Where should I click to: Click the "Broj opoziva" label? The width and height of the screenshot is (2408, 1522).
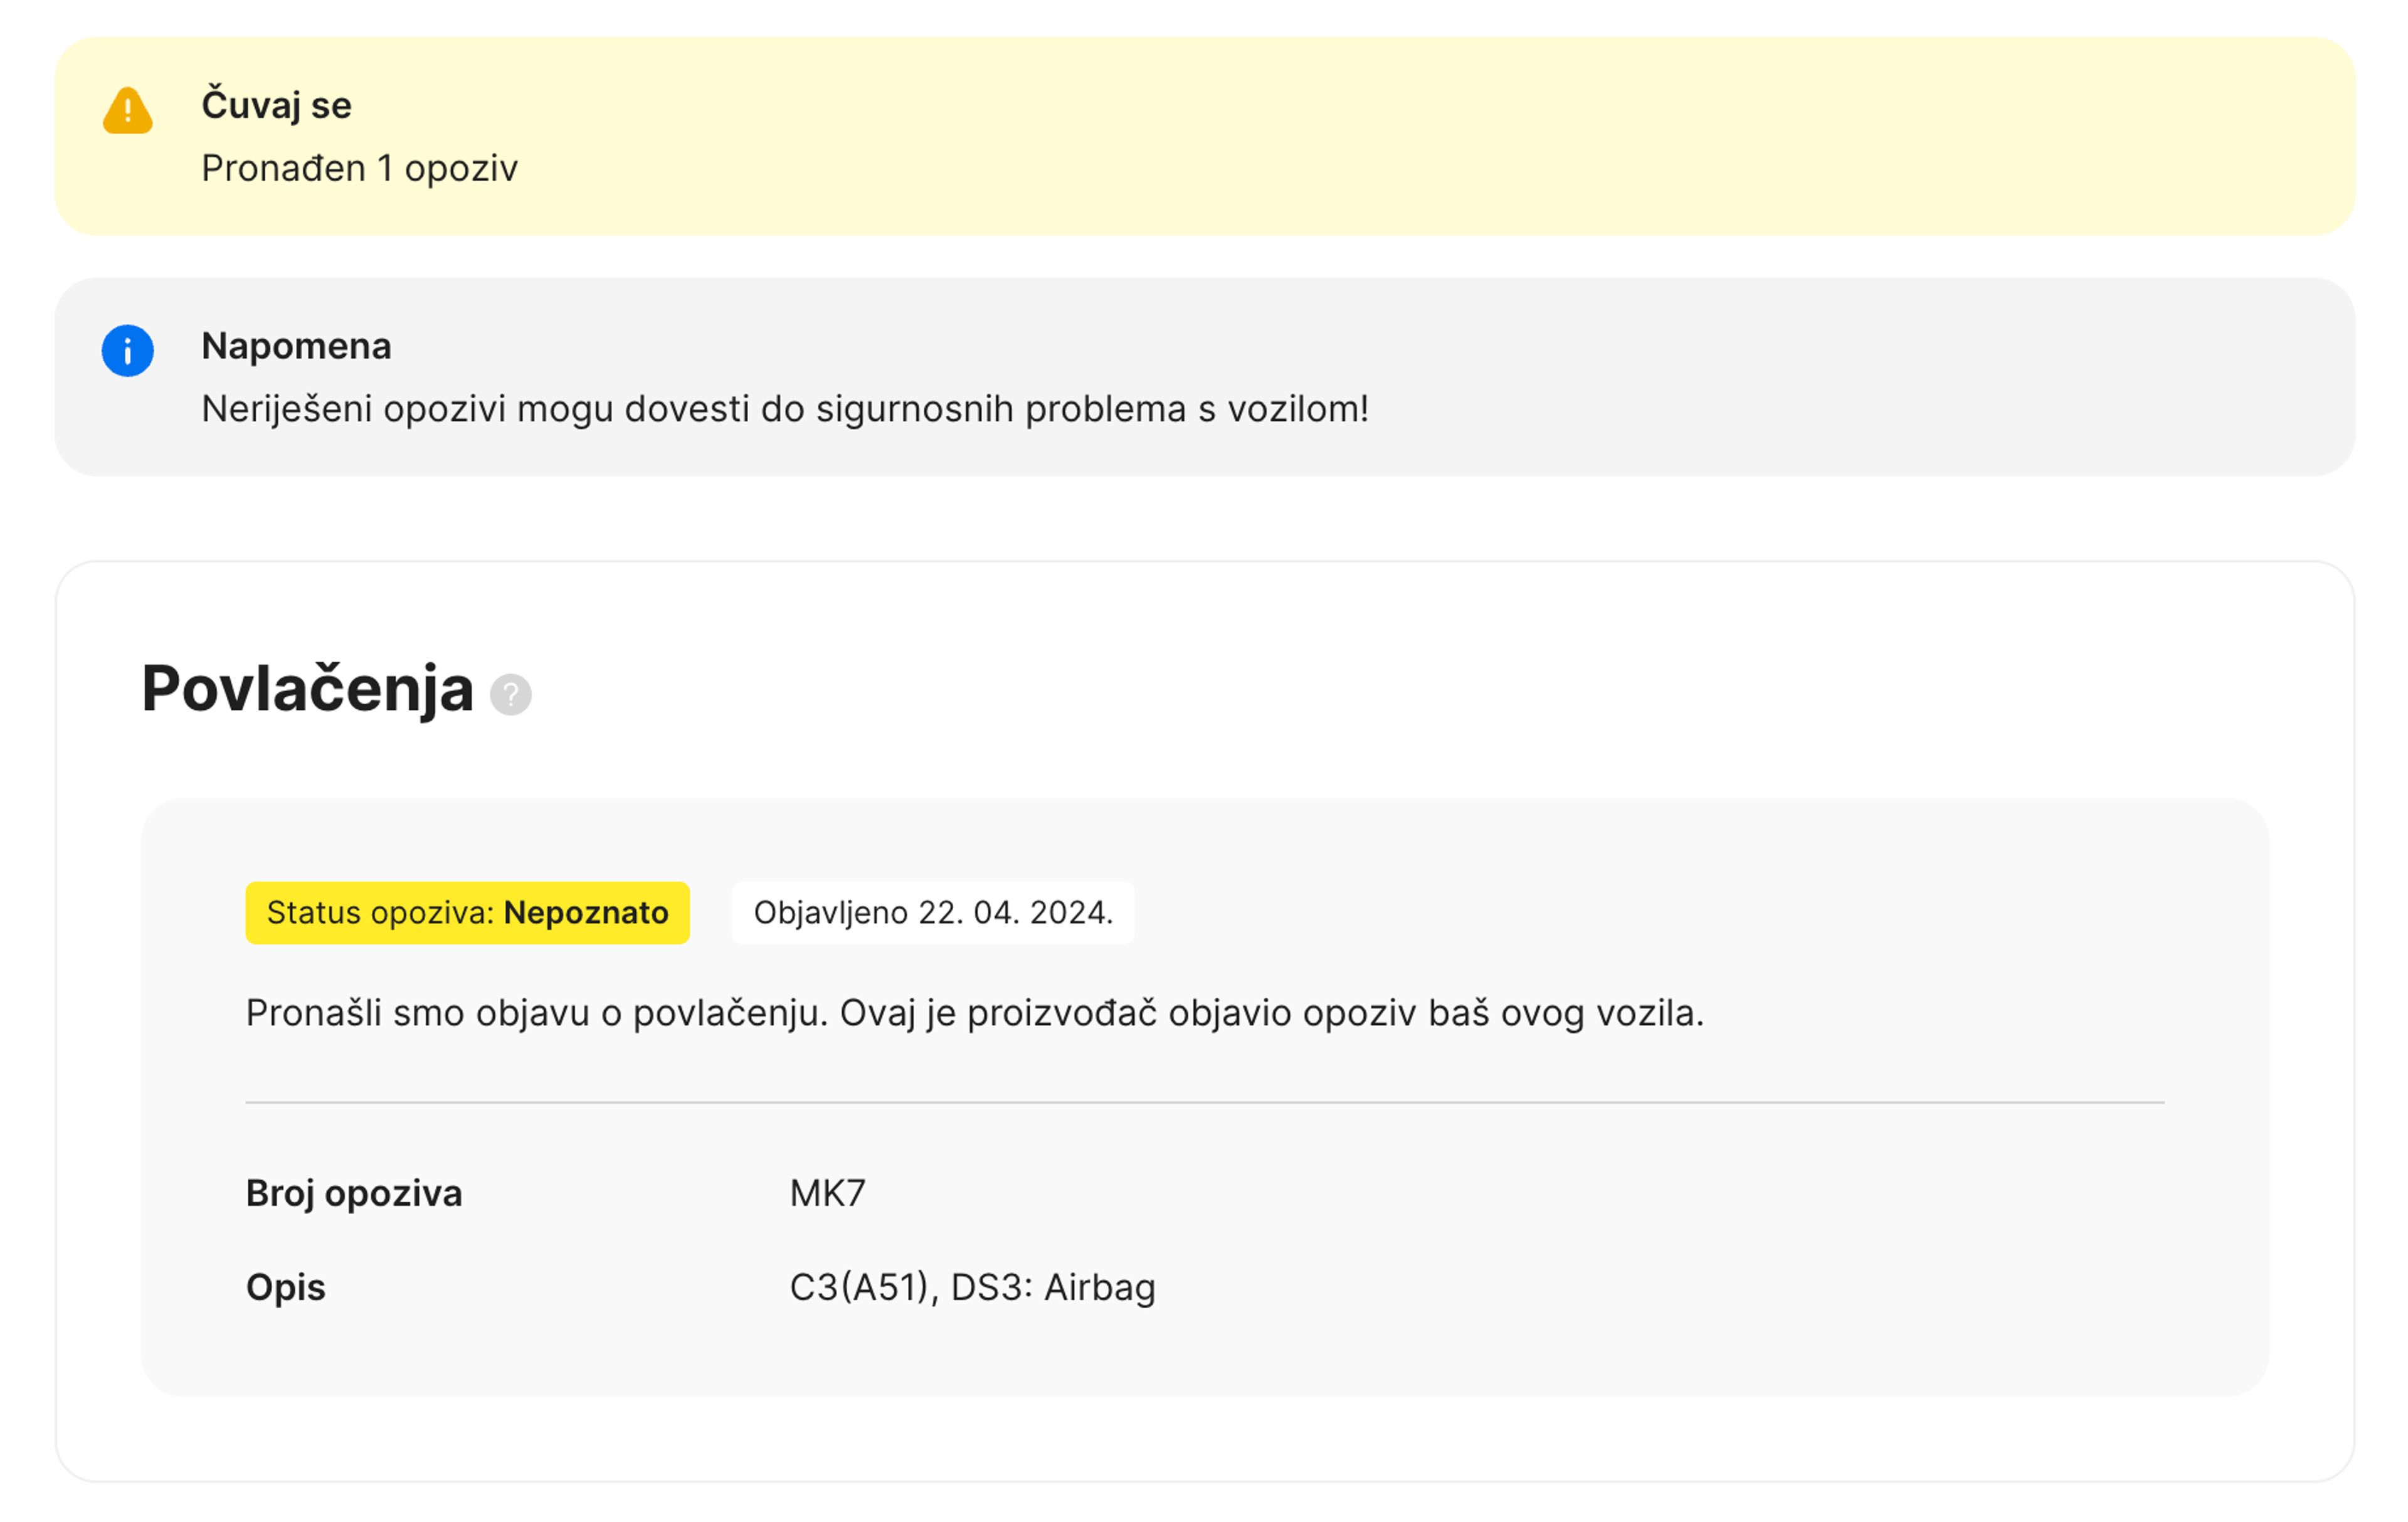coord(354,1193)
